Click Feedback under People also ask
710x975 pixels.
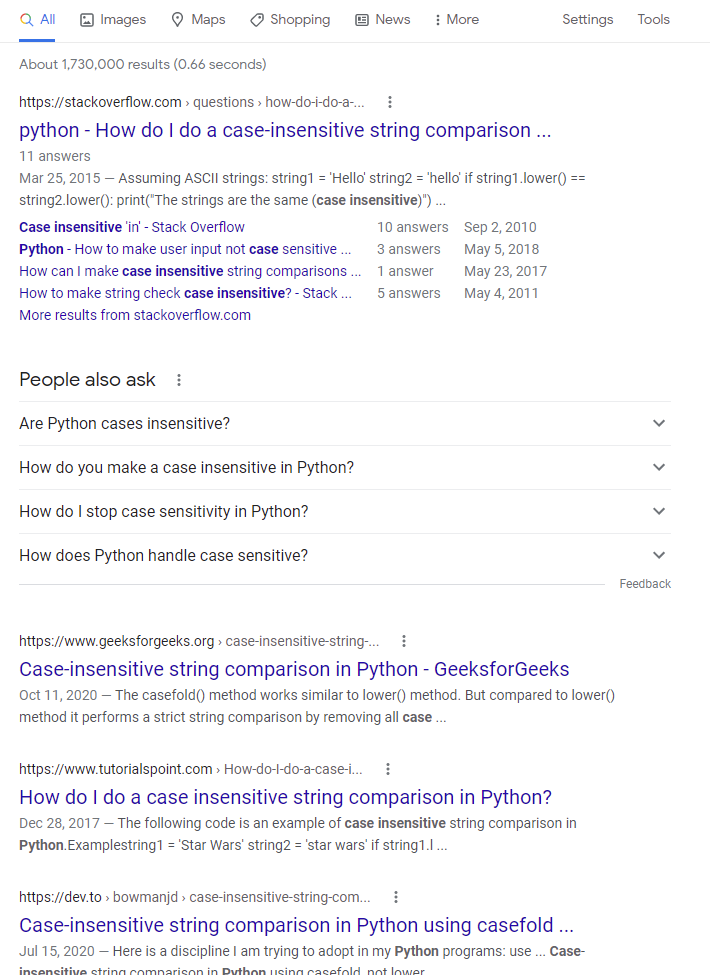[x=645, y=584]
